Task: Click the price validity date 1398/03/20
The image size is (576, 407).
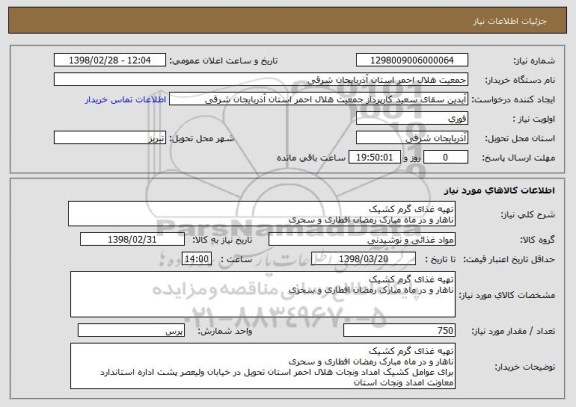Action: tap(363, 259)
